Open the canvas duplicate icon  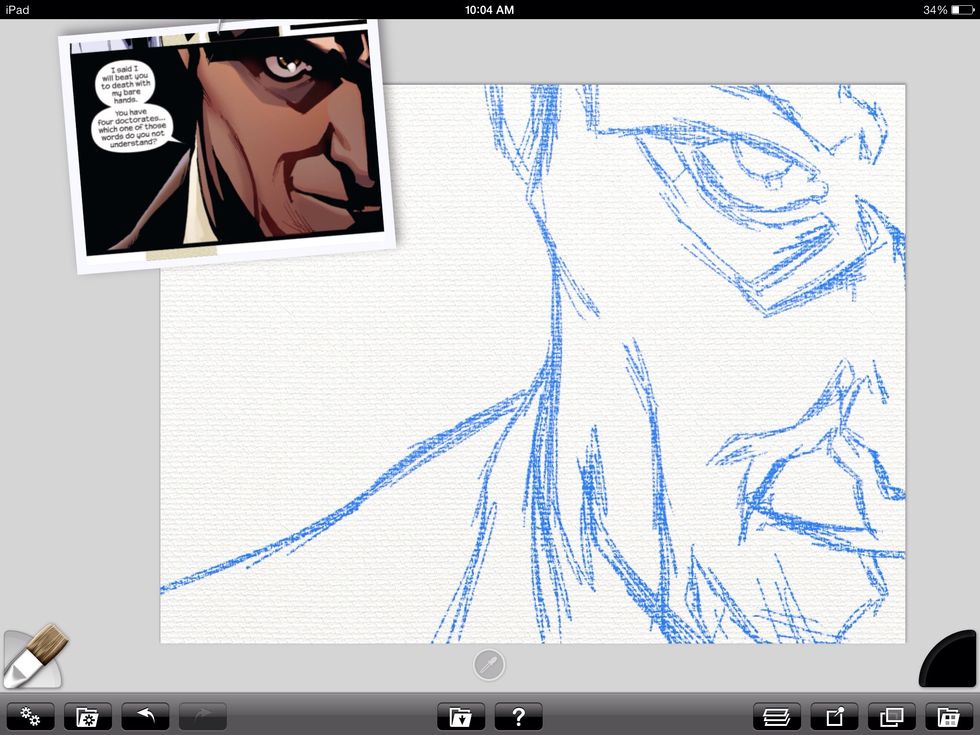coord(889,716)
